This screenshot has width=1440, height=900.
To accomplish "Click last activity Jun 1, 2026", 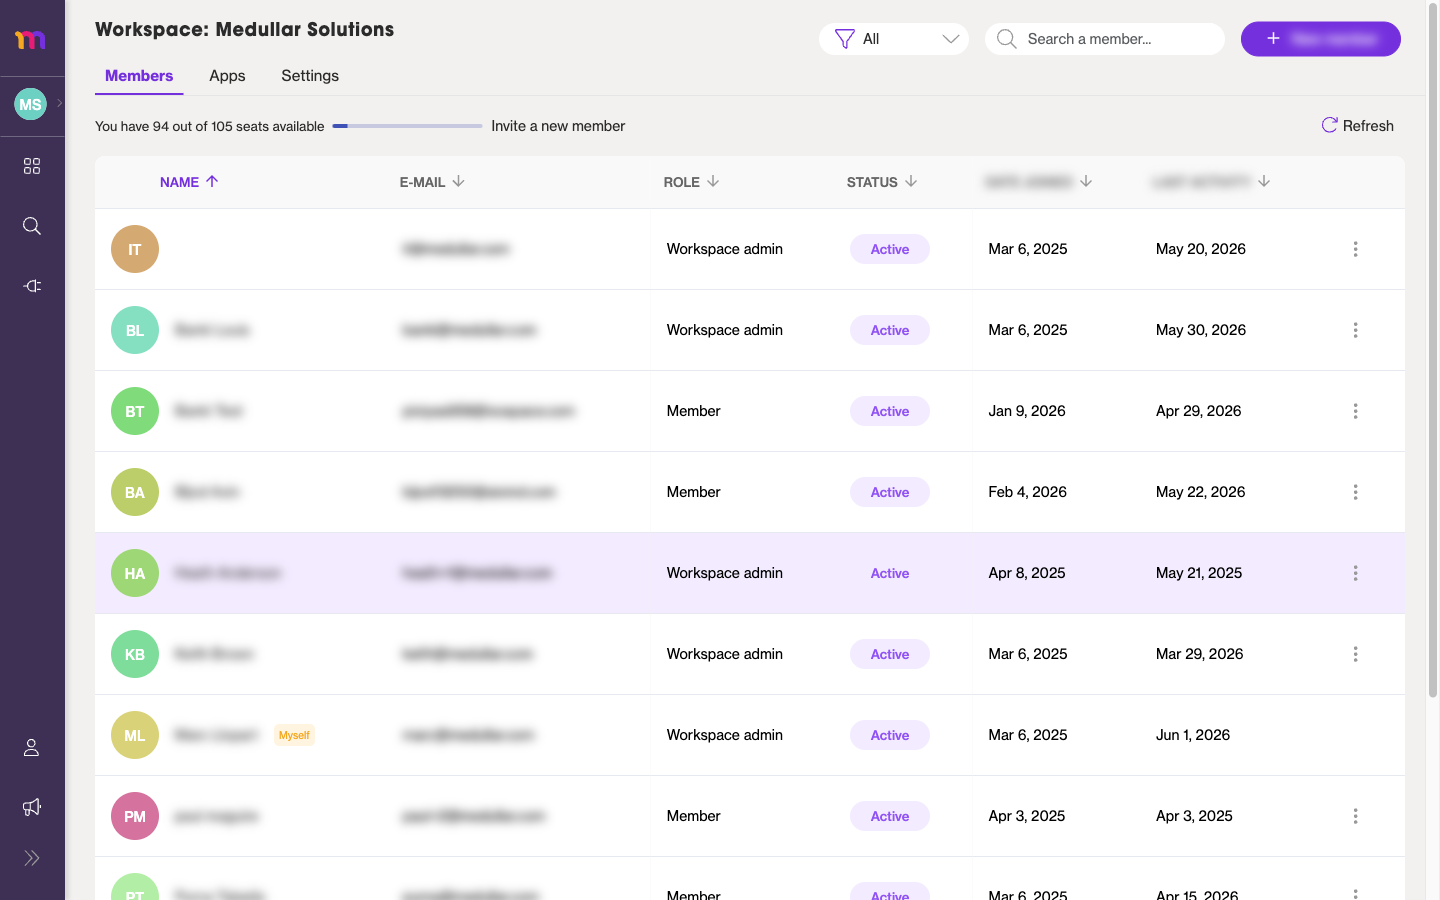I will pyautogui.click(x=1193, y=735).
